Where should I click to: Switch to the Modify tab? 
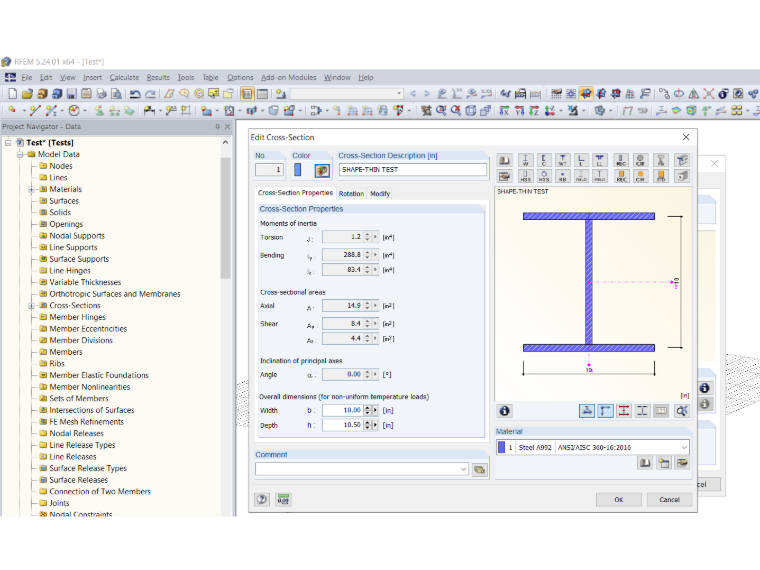point(380,193)
